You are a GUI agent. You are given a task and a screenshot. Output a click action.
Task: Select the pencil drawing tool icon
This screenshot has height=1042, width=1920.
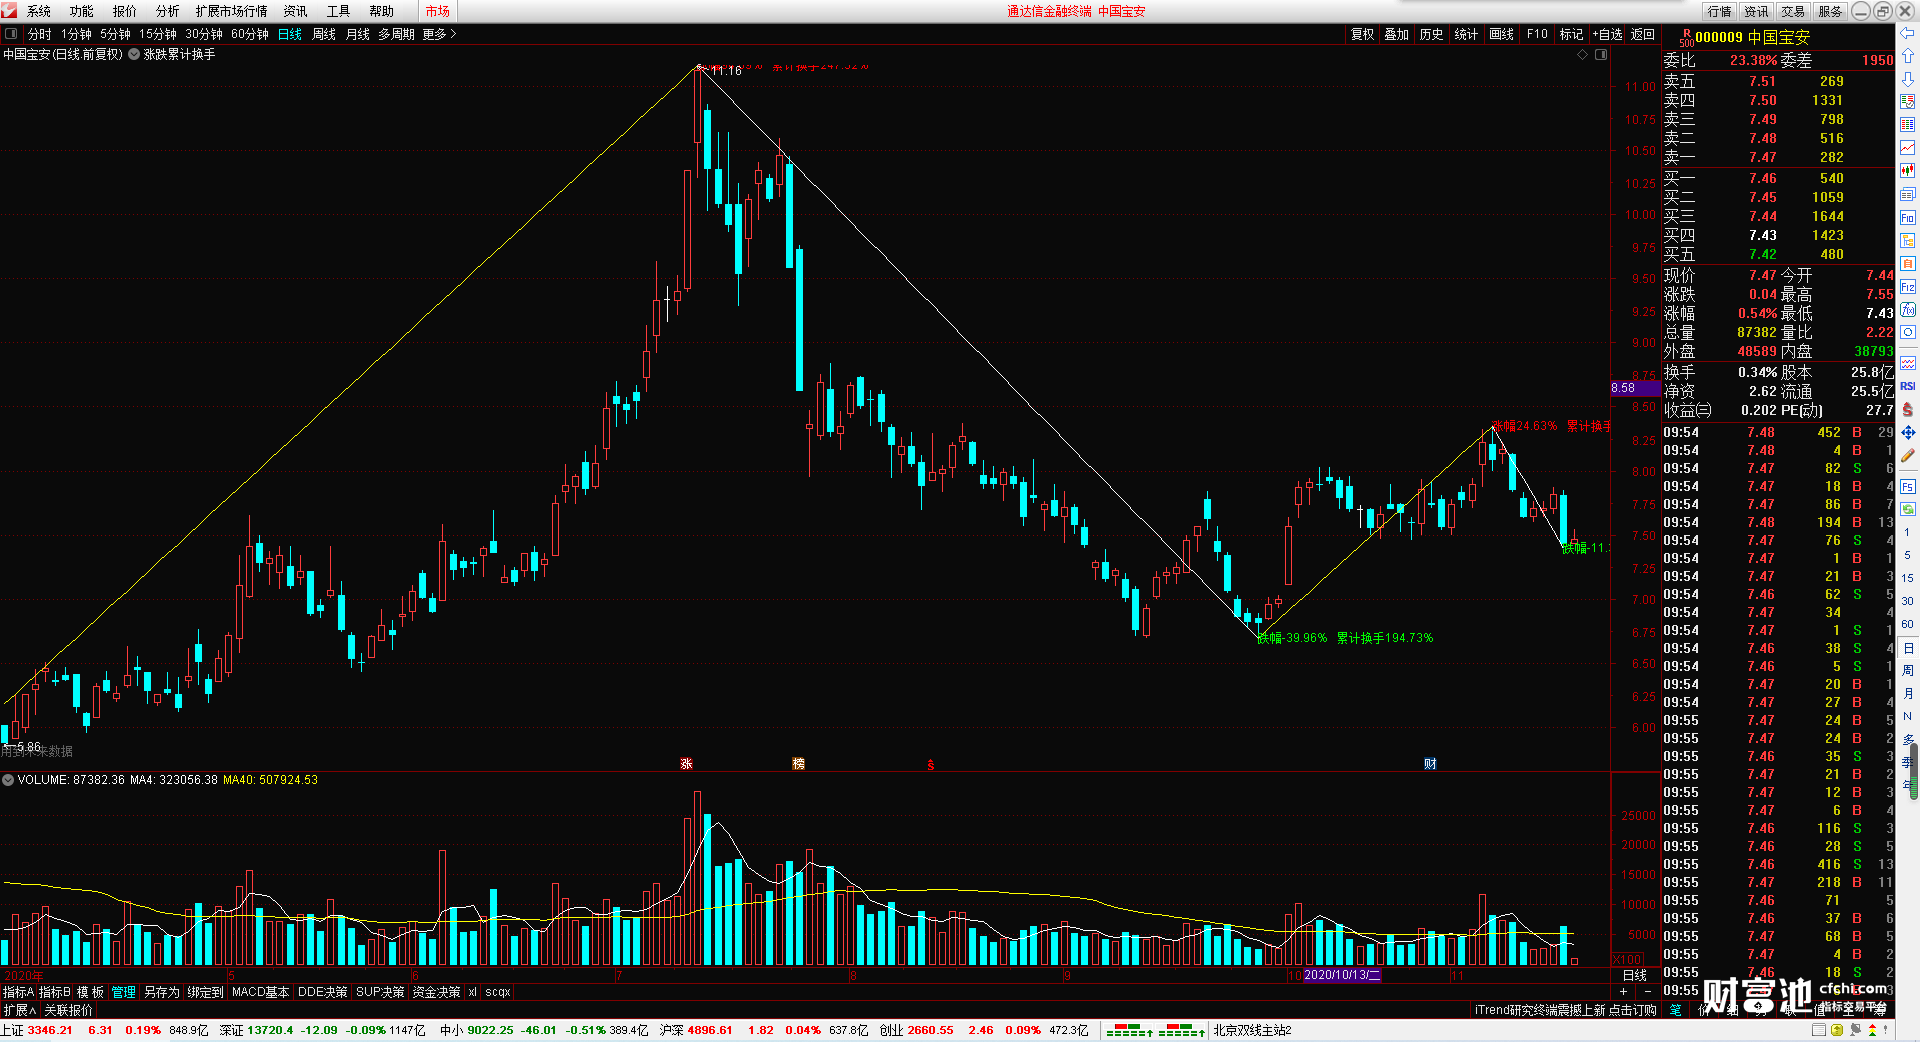click(x=1907, y=455)
